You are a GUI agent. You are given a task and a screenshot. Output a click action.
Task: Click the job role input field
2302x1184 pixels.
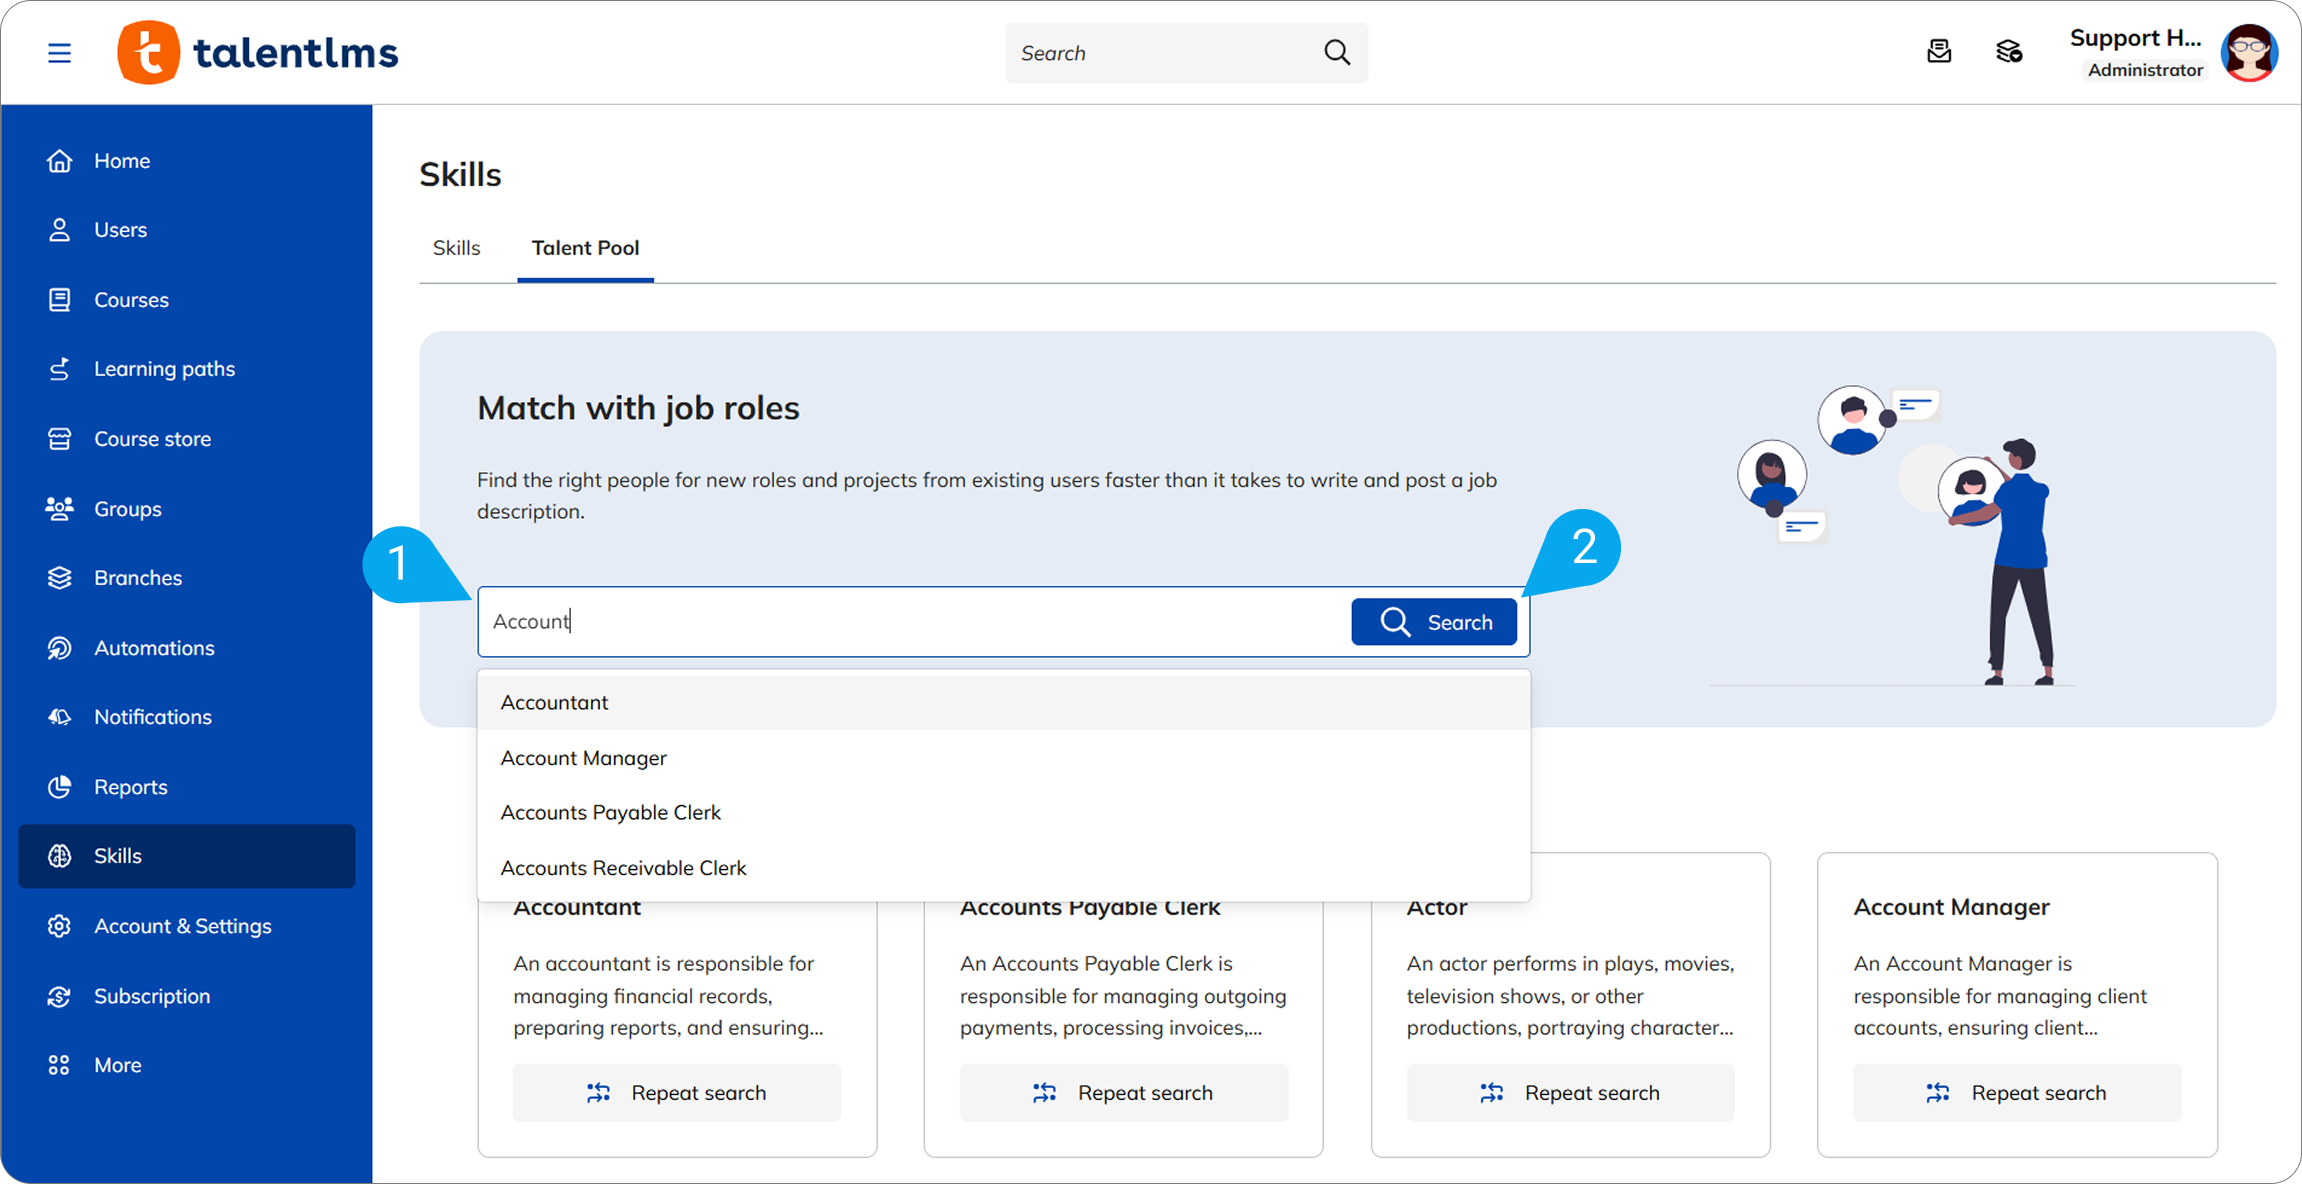click(x=910, y=622)
